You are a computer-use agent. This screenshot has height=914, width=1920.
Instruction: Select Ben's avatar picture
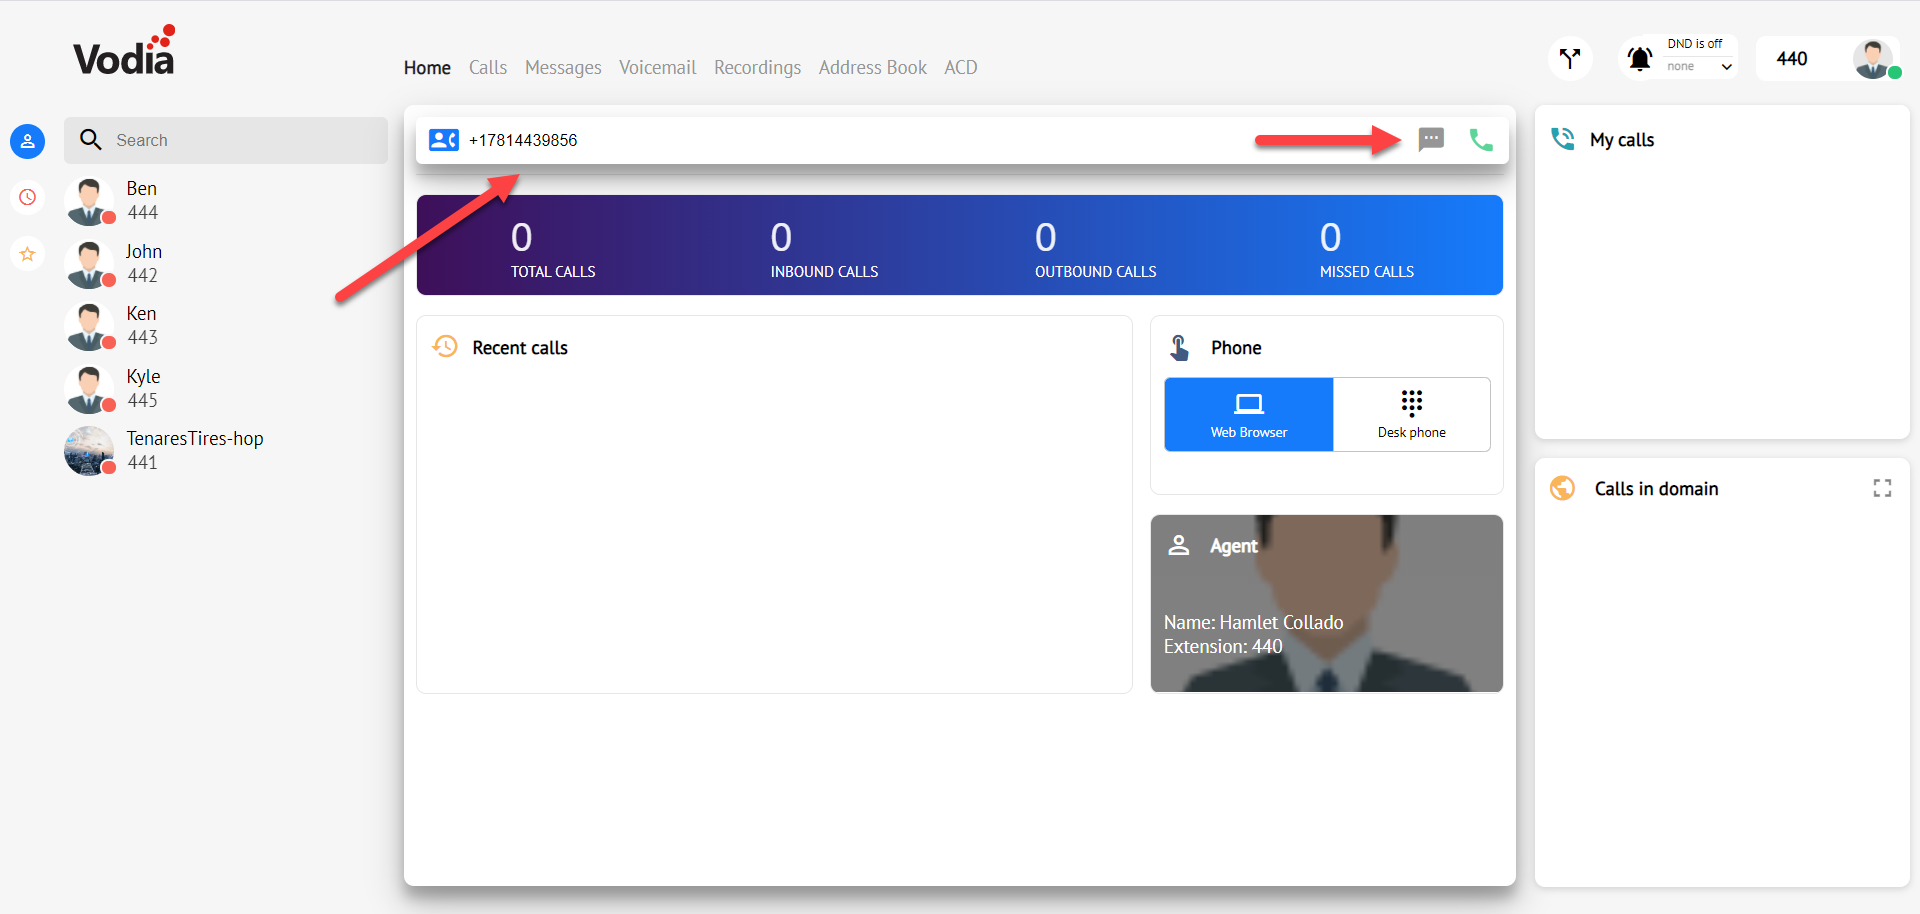(89, 201)
